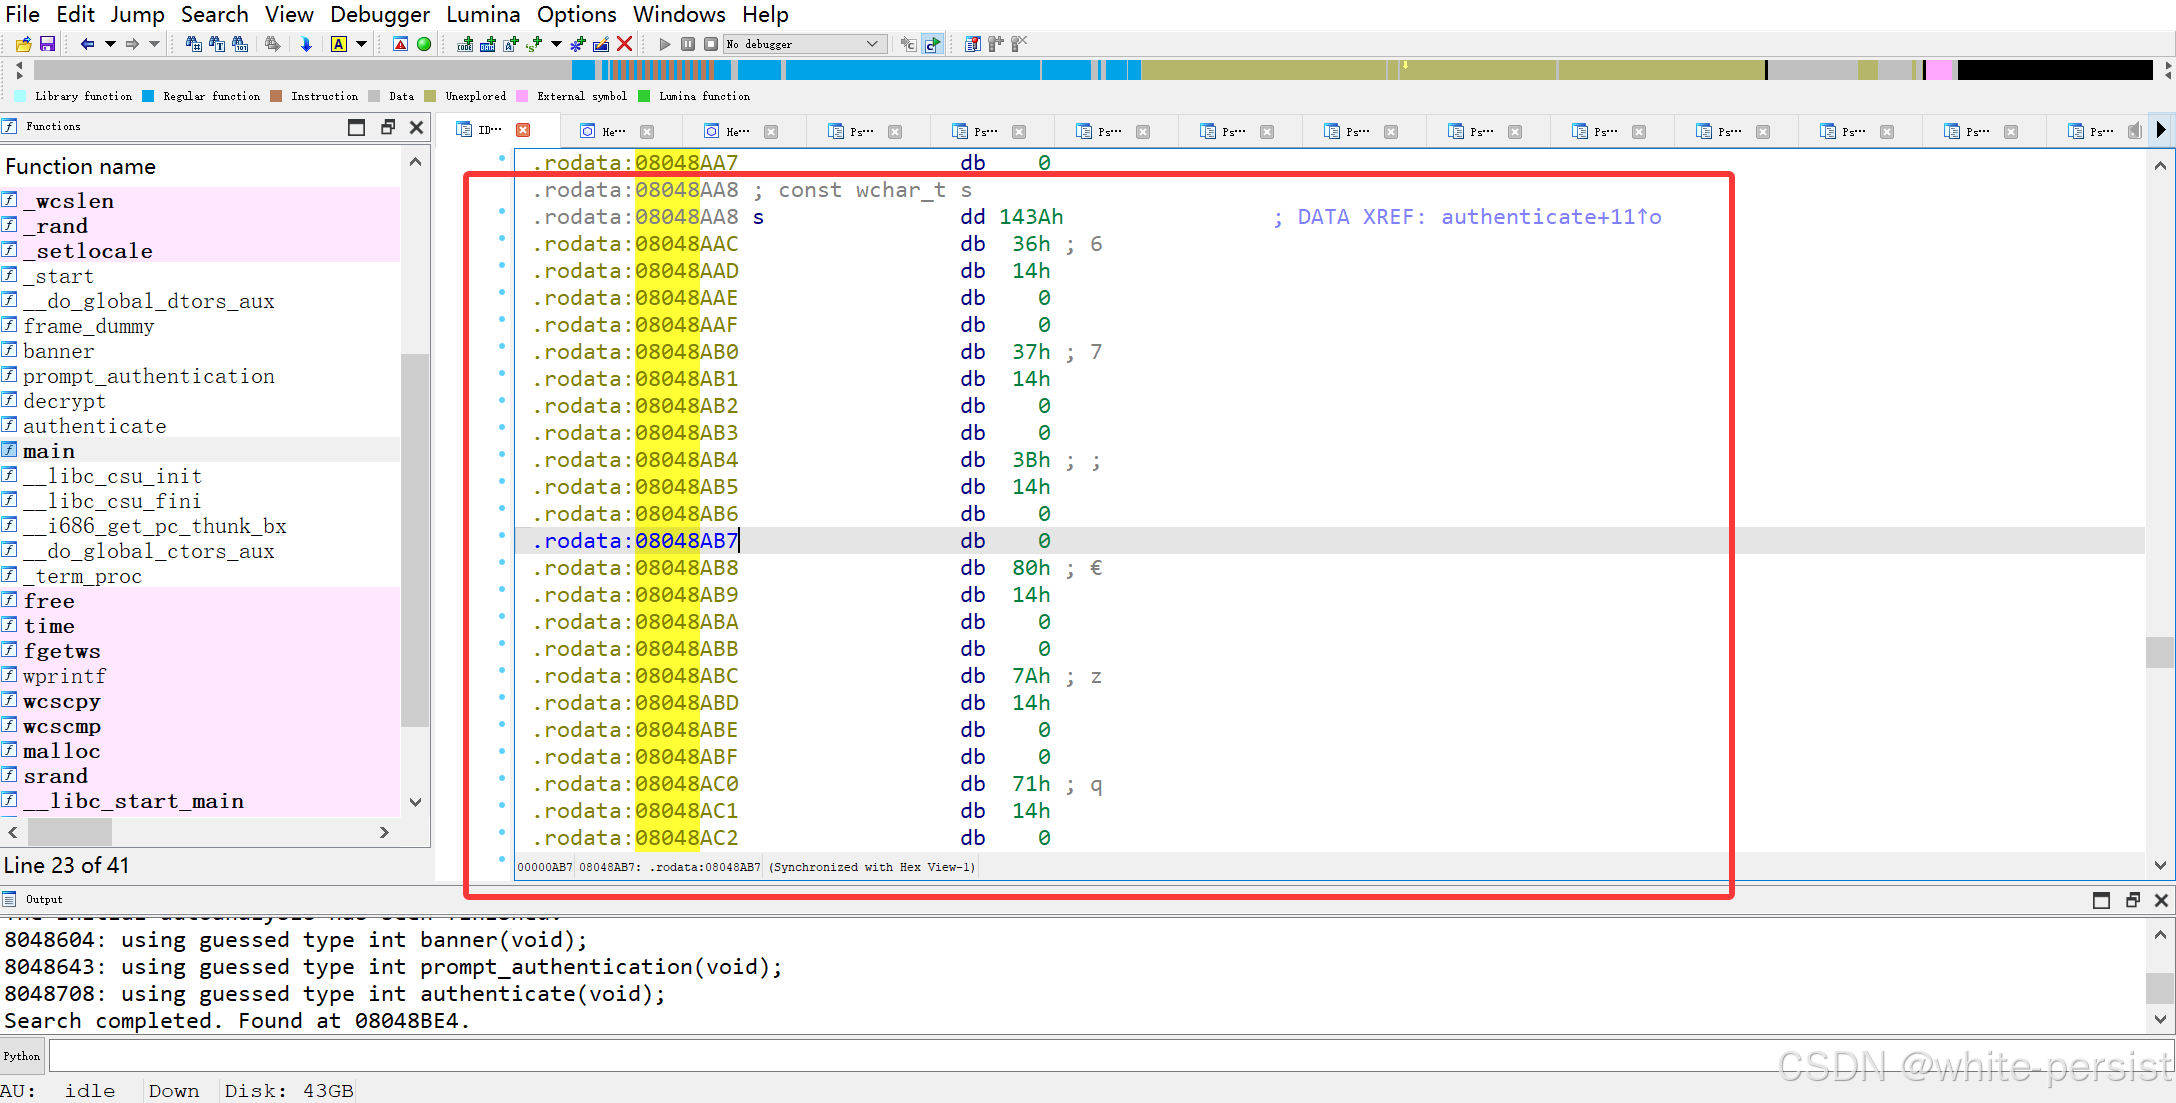Start process with play button
The image size is (2176, 1103).
pyautogui.click(x=664, y=44)
